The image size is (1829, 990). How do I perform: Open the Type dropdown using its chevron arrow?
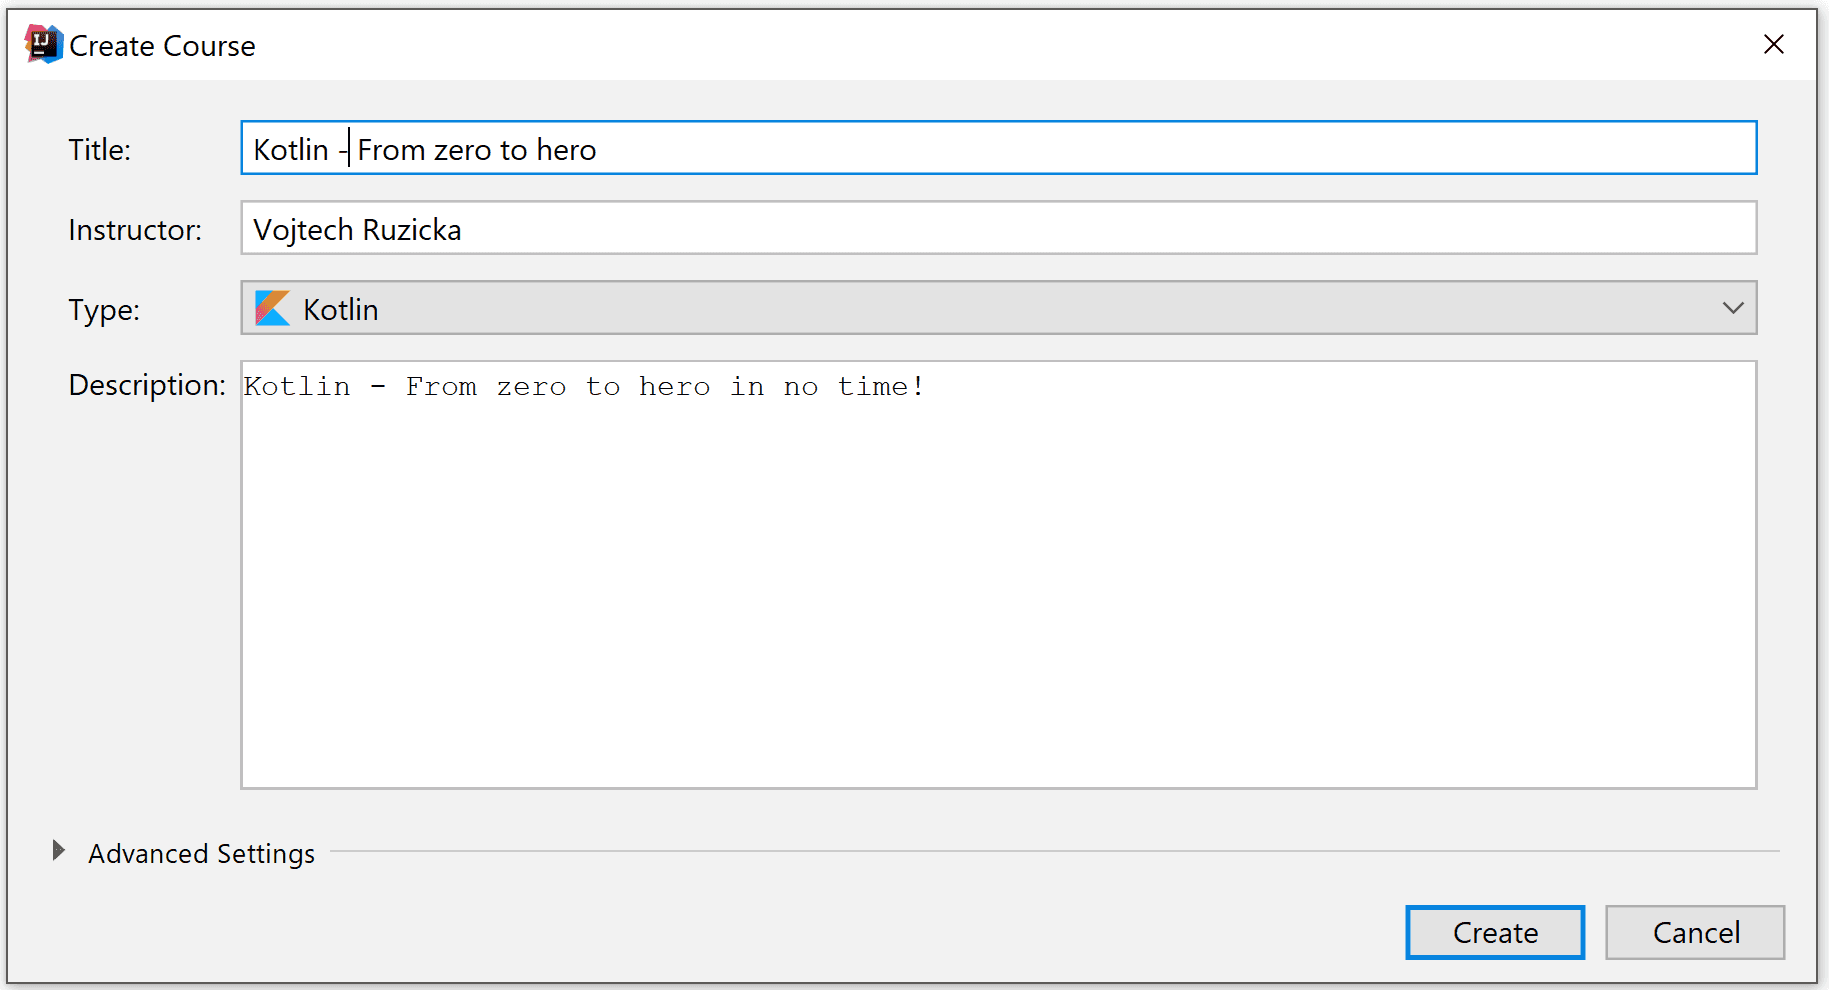pos(1732,309)
